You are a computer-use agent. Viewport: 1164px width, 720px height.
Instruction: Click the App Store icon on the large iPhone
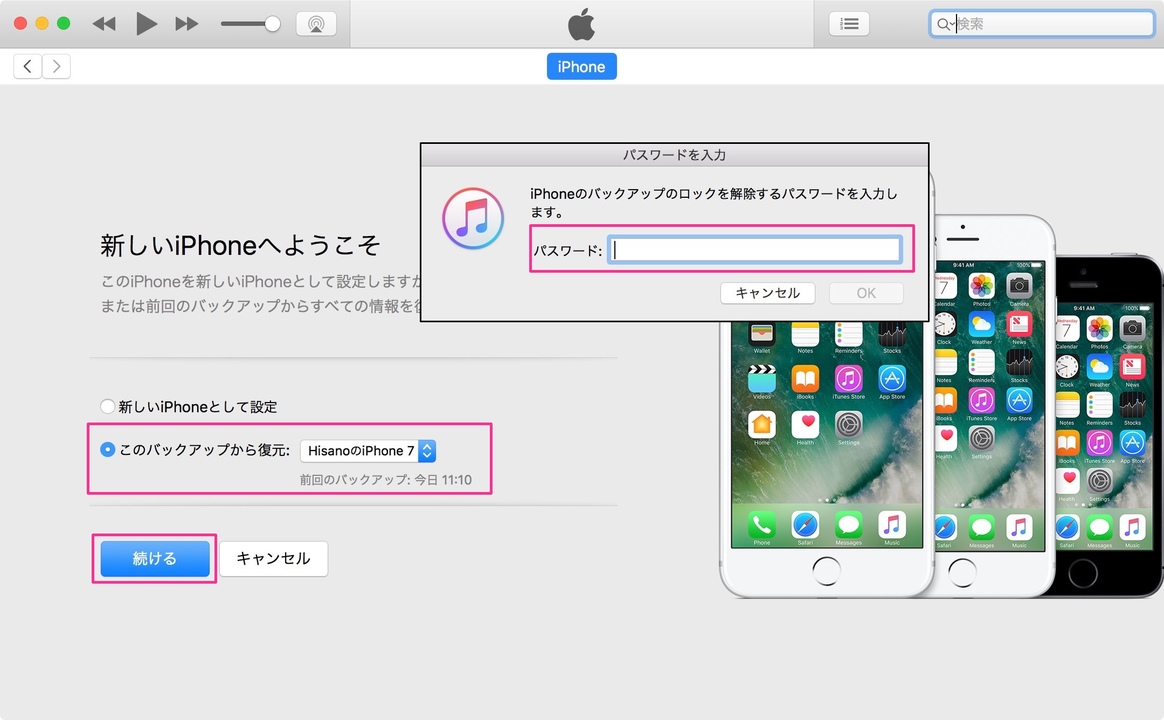click(892, 379)
